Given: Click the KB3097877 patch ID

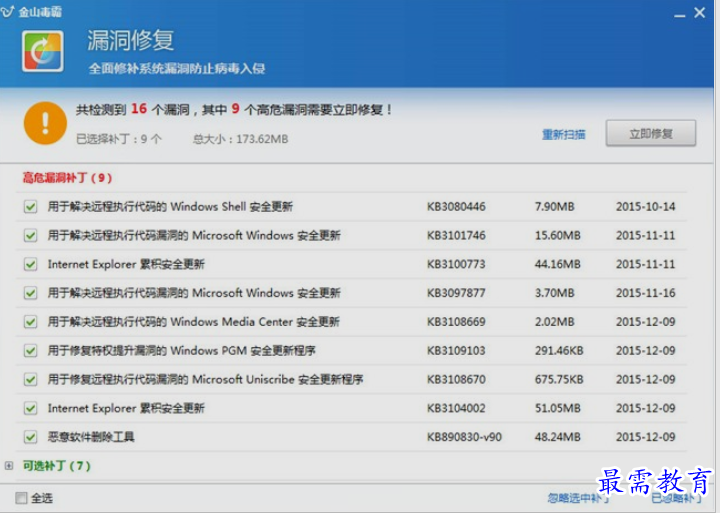Looking at the screenshot, I should click(x=456, y=293).
